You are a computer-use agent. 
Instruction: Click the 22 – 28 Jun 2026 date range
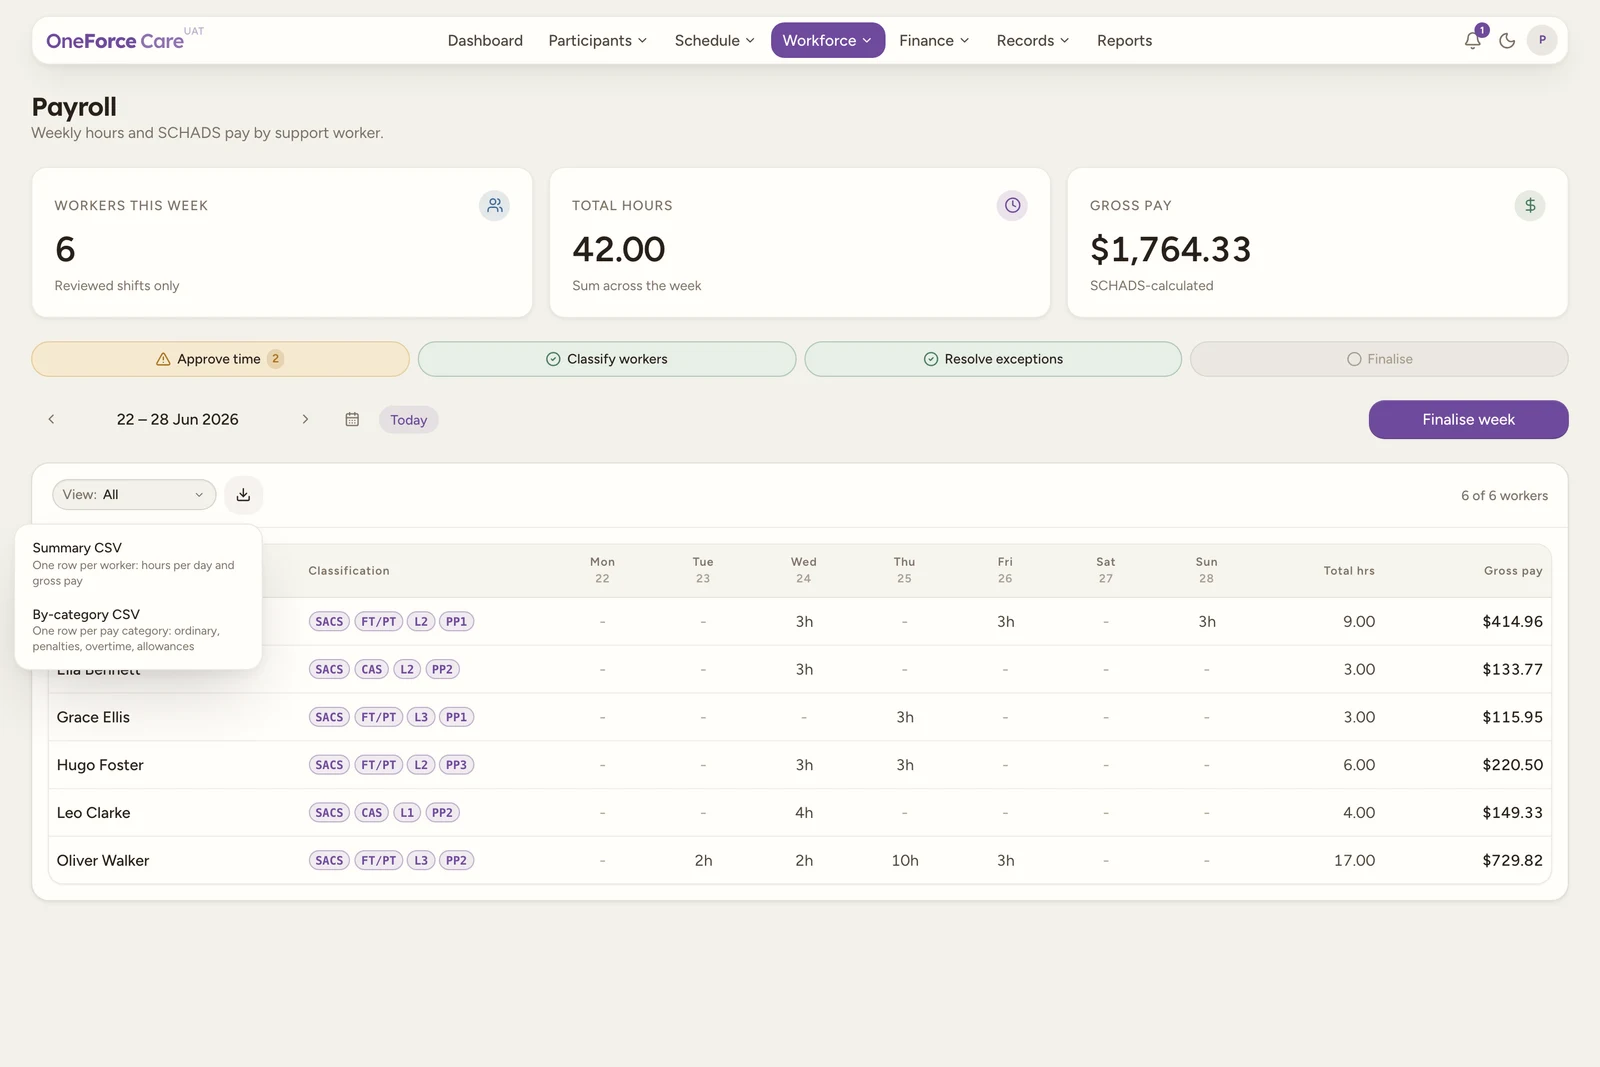(x=178, y=419)
